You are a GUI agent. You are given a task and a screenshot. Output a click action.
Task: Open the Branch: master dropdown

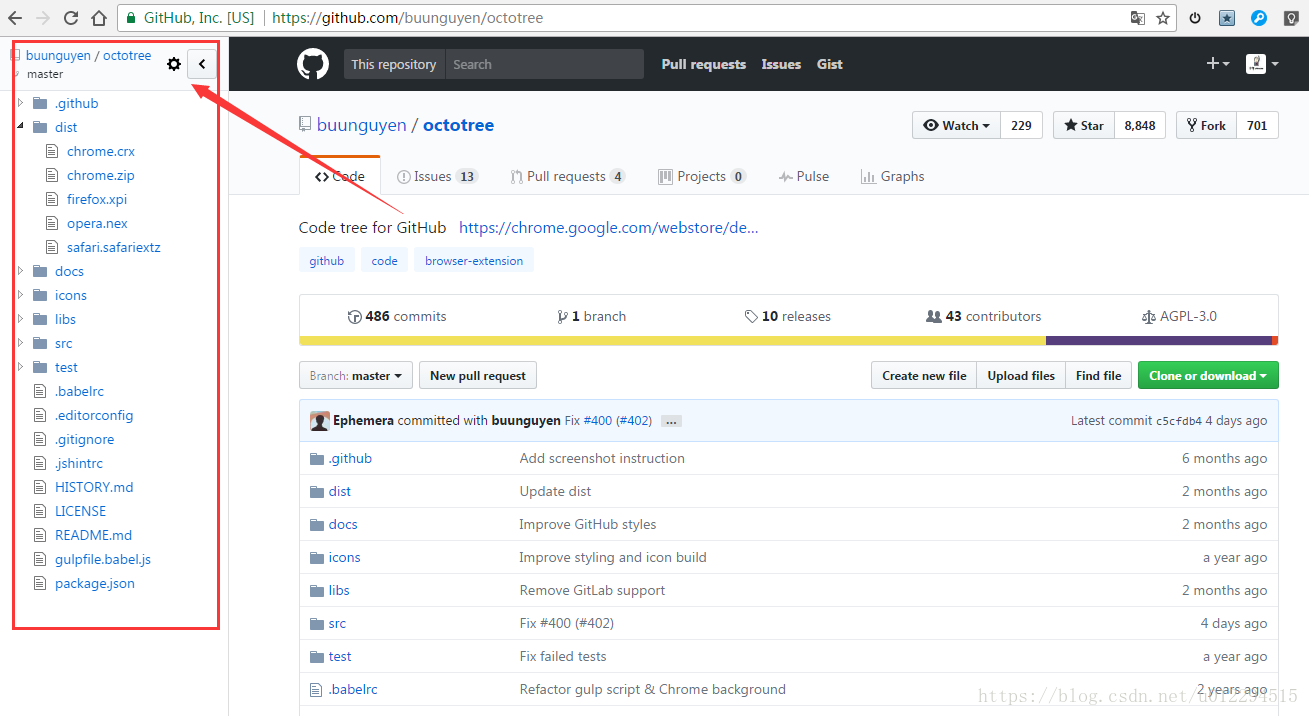356,376
